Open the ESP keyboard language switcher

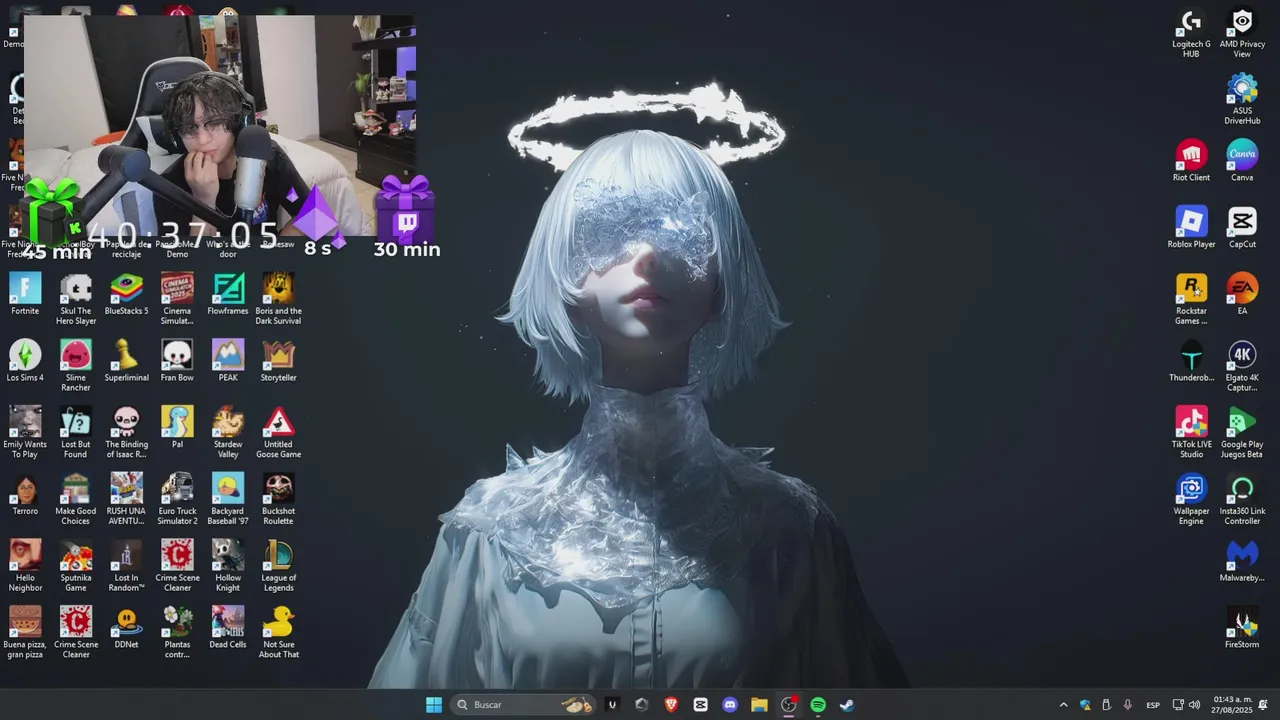(1153, 705)
